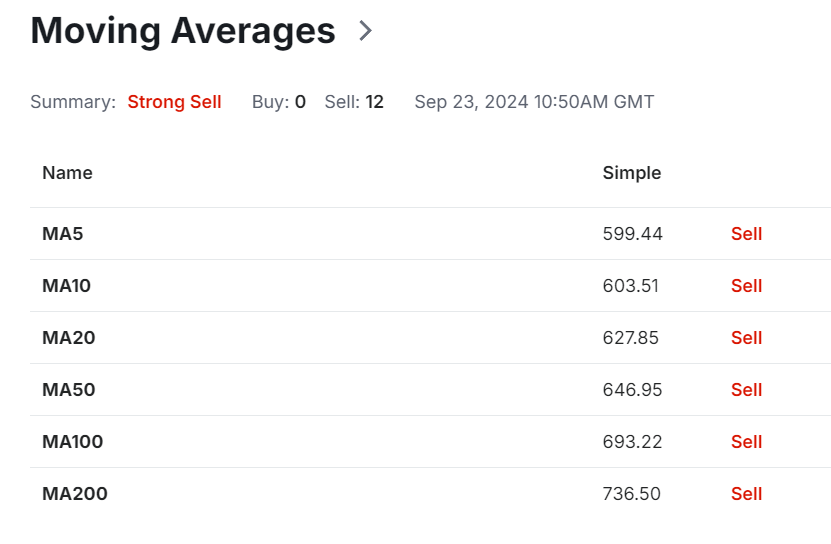
Task: Select the Strong Sell summary label
Action: pos(174,101)
